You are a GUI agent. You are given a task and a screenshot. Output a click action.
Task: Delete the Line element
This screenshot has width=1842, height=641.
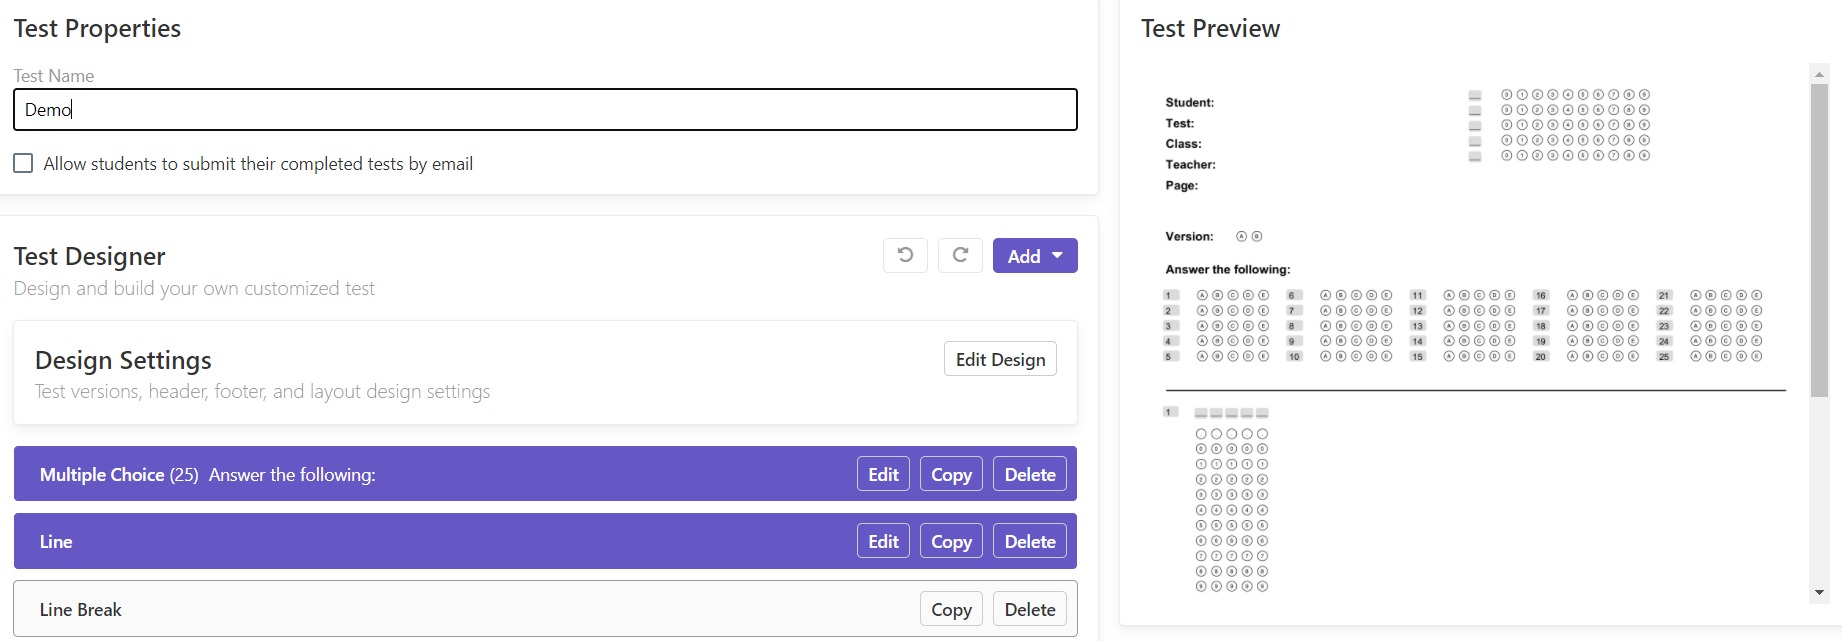click(x=1030, y=541)
